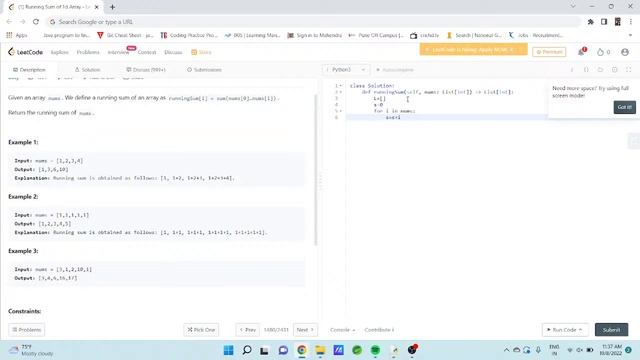Open the Apps bookmarks shortcut

coord(17,36)
